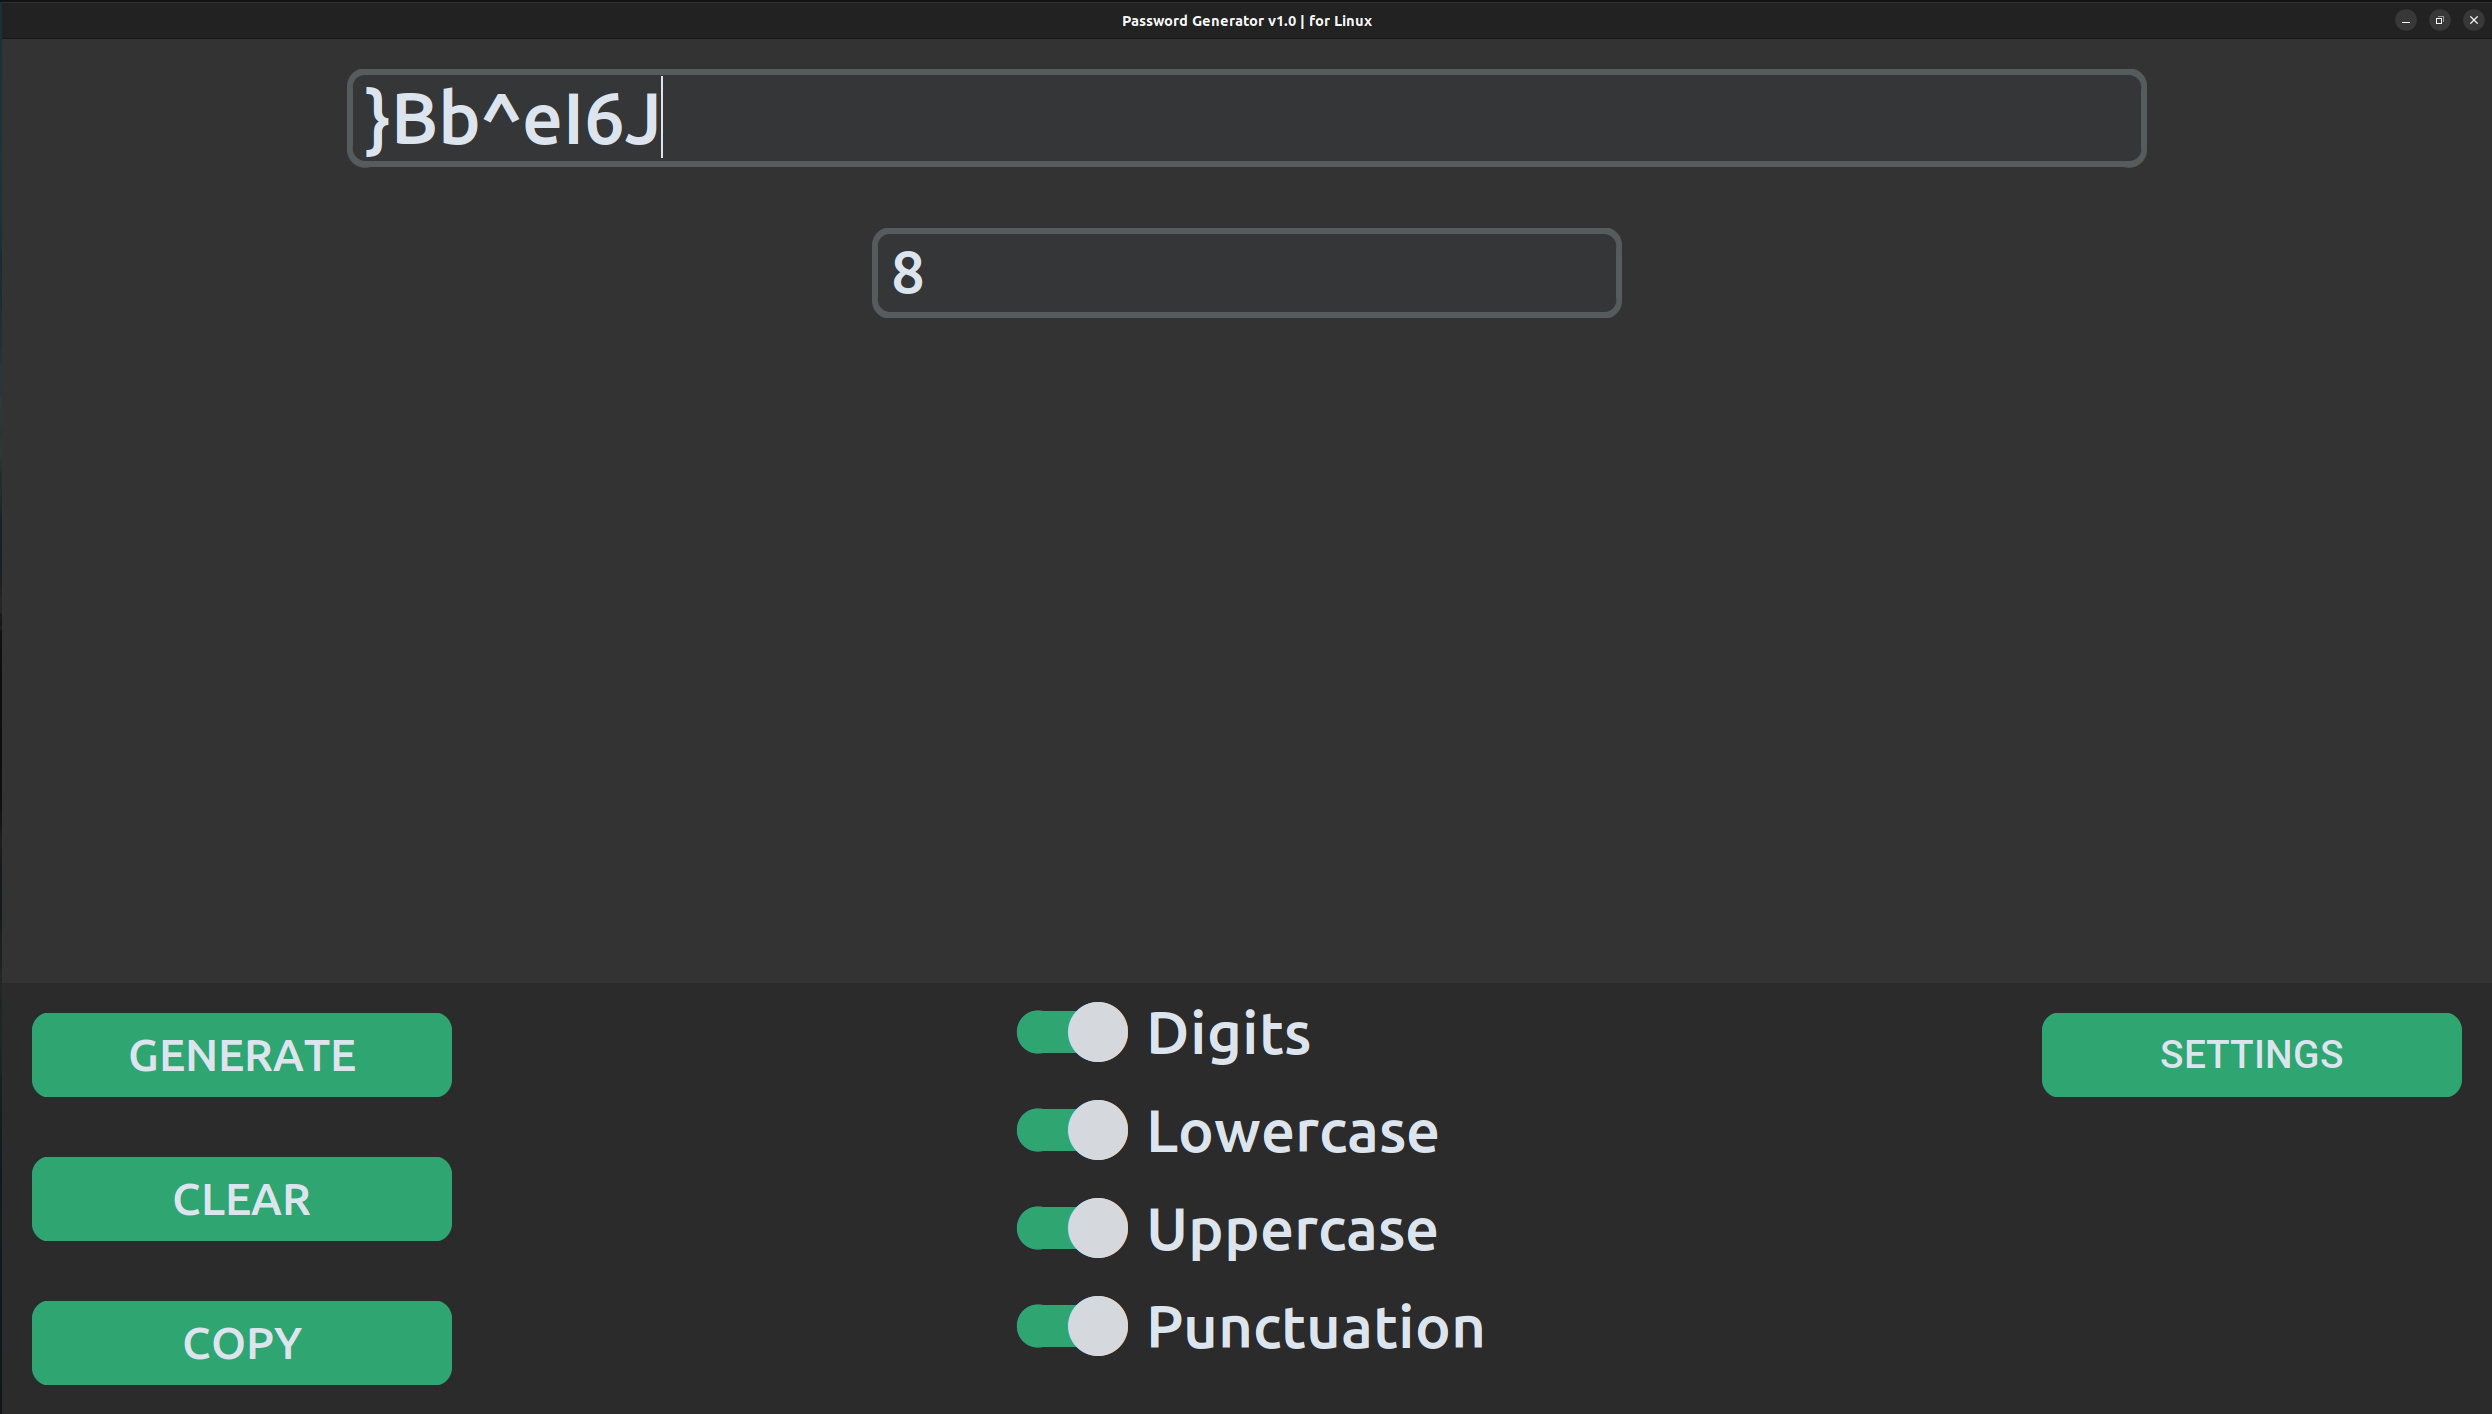The width and height of the screenshot is (2492, 1414).
Task: Click the Lowercase label text
Action: (1292, 1131)
